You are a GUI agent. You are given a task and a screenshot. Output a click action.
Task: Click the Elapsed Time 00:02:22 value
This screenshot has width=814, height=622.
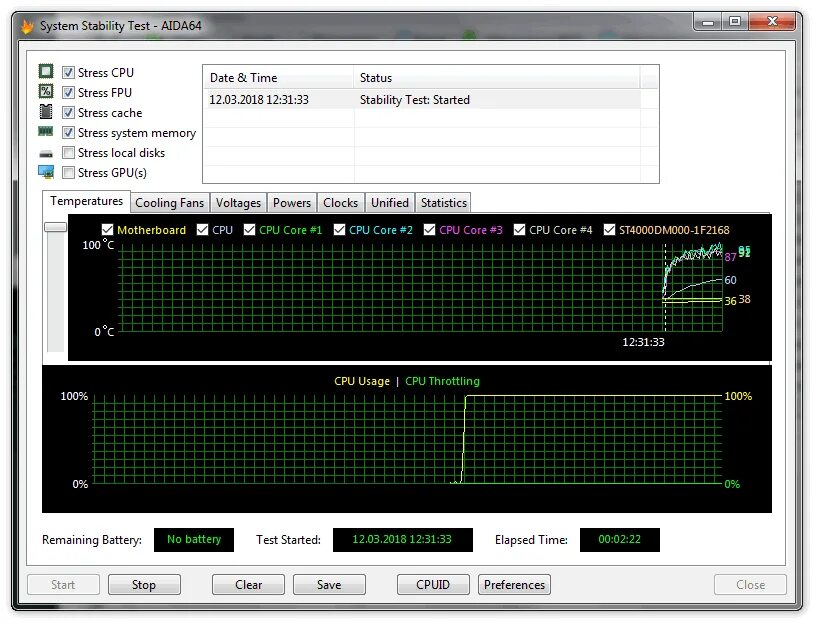coord(619,539)
